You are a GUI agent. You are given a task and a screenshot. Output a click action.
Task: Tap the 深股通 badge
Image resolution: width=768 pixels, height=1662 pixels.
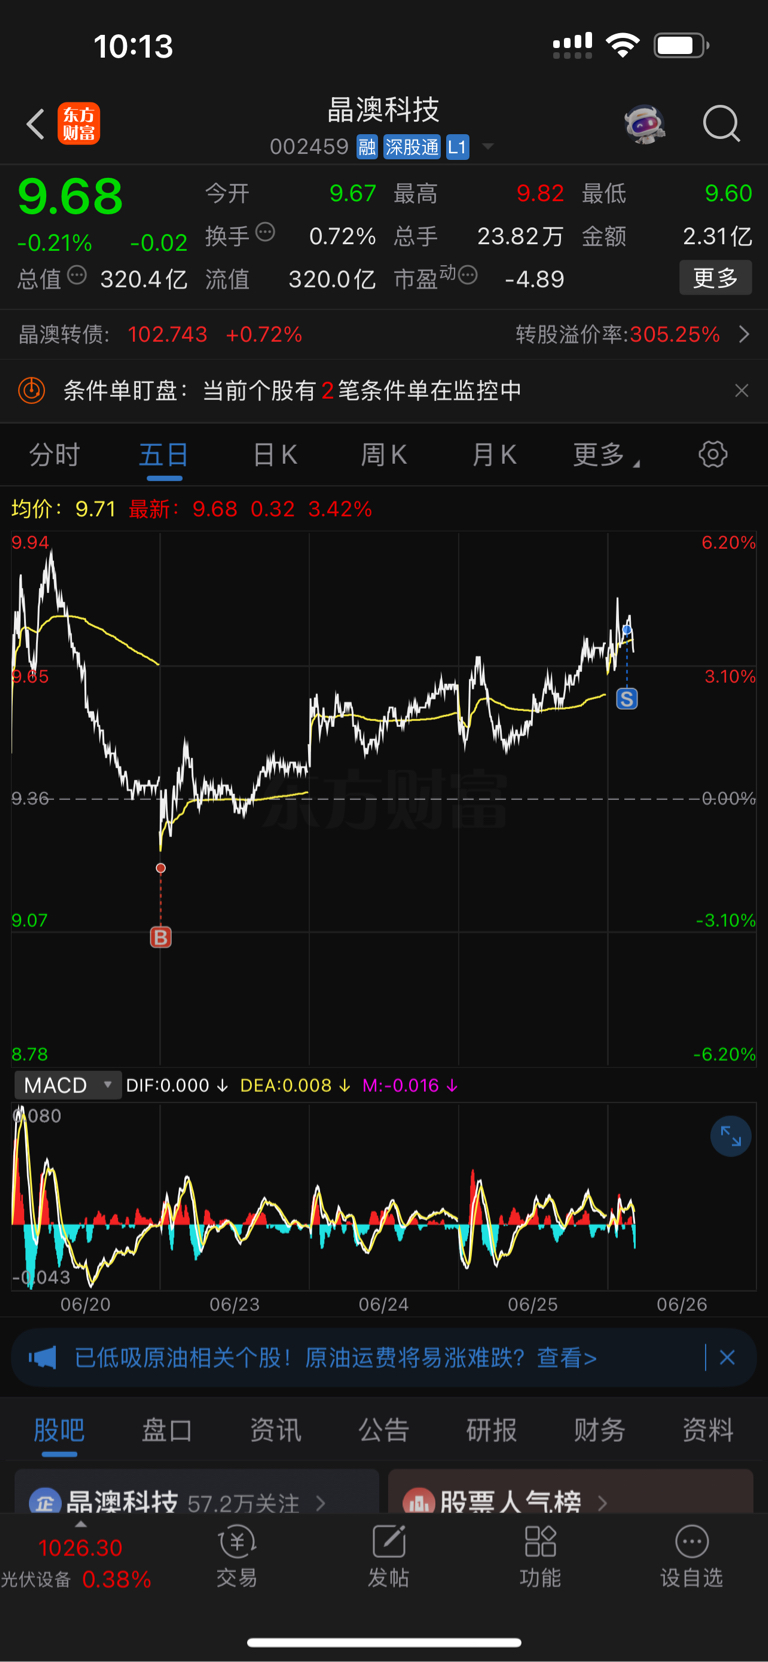(x=412, y=147)
